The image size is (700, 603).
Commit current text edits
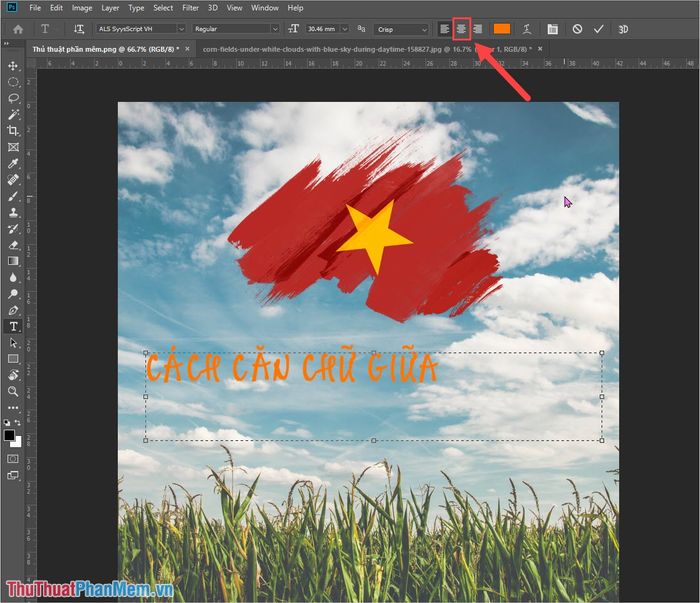pos(599,29)
